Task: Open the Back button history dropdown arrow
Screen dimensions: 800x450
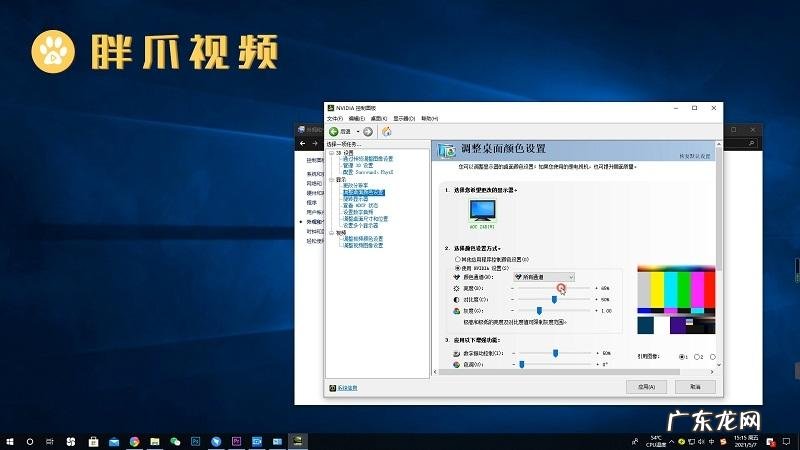Action: [358, 132]
